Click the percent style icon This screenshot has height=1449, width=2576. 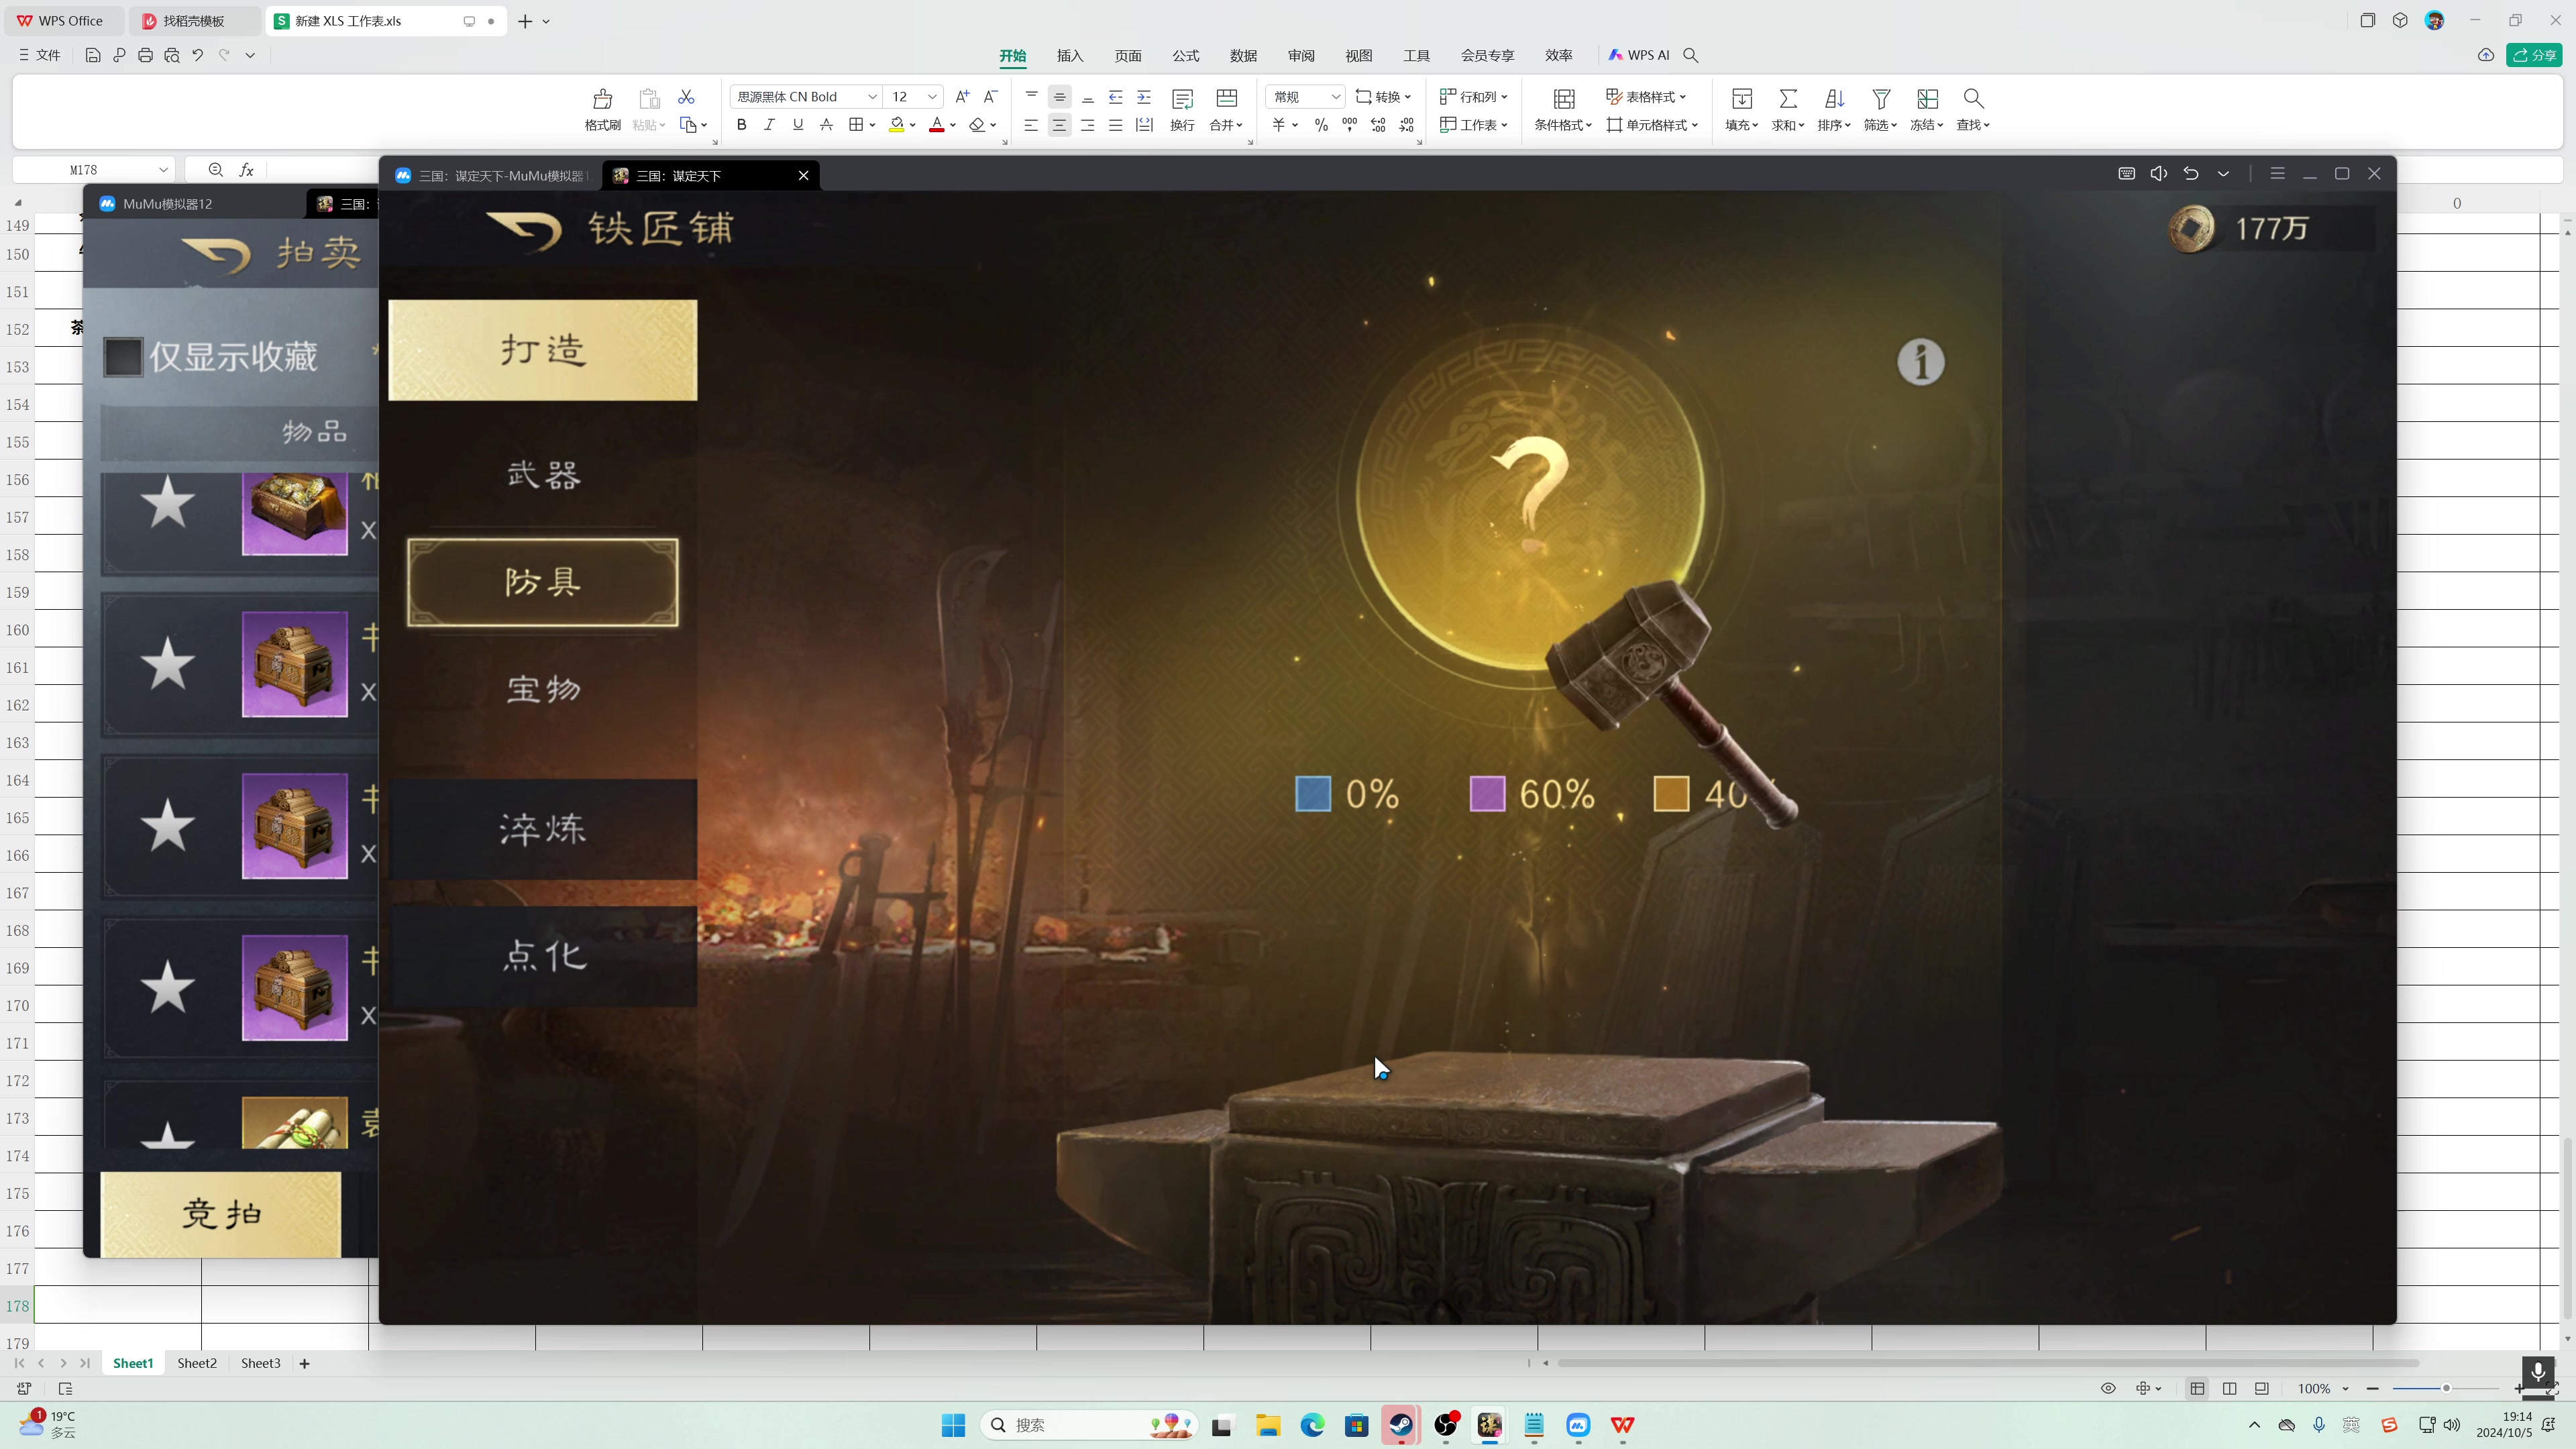tap(1321, 125)
